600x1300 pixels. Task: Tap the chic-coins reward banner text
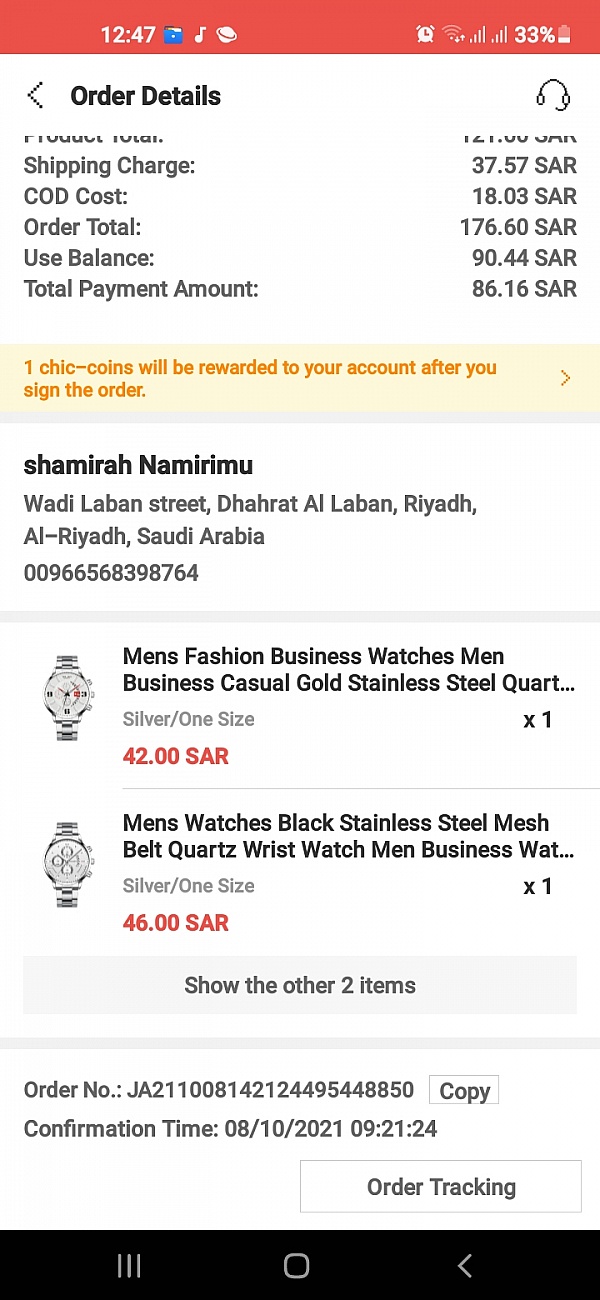pyautogui.click(x=260, y=379)
